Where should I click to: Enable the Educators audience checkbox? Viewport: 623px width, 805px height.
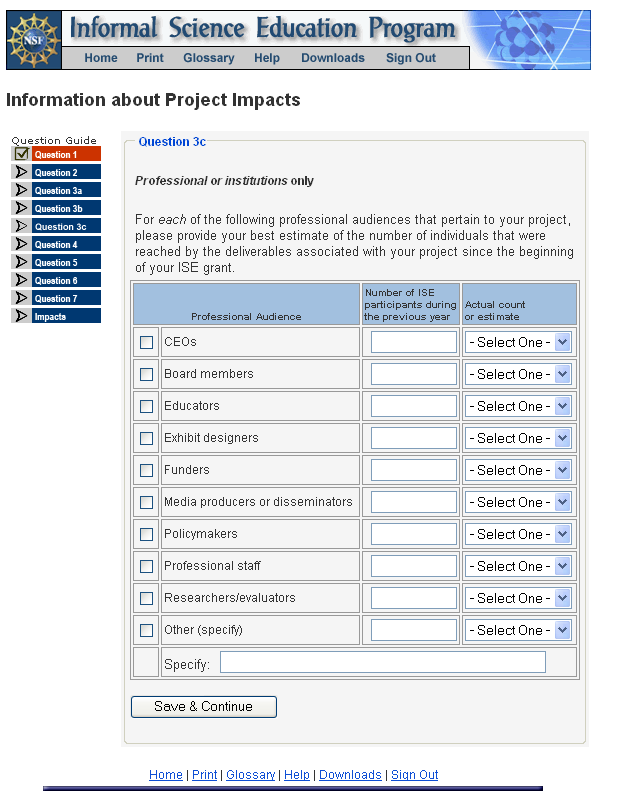(147, 406)
